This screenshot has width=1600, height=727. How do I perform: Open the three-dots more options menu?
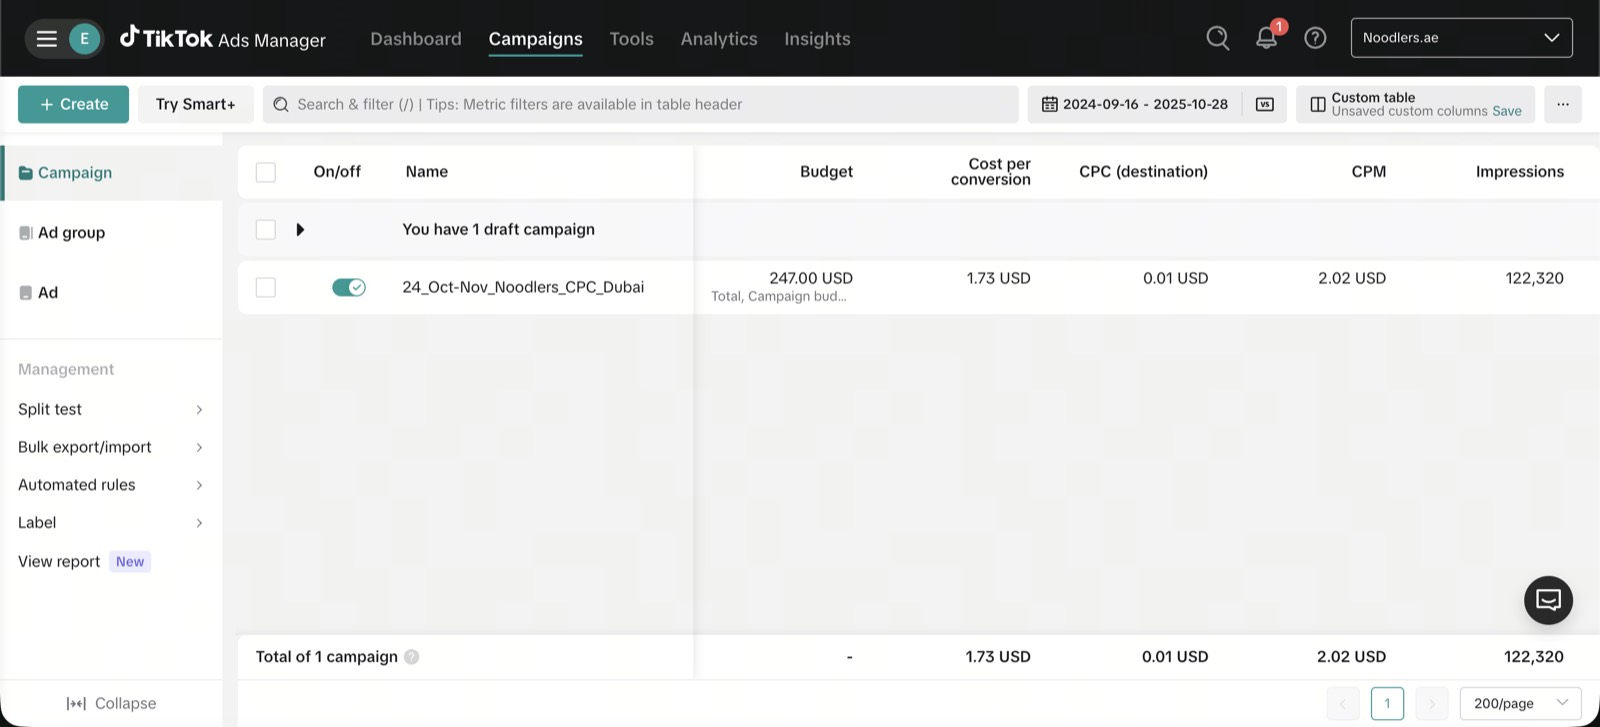pyautogui.click(x=1562, y=104)
